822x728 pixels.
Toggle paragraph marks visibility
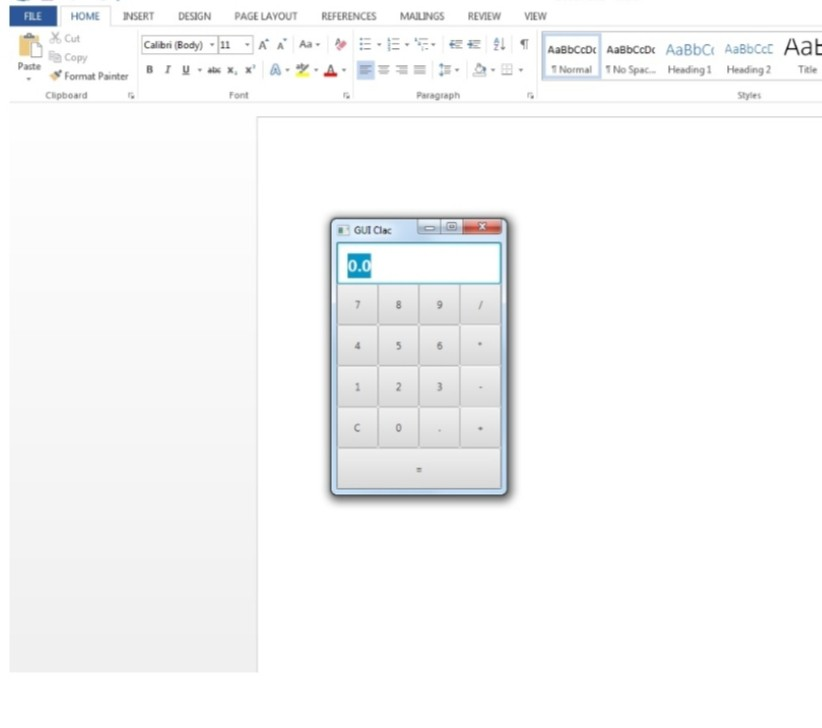(x=525, y=45)
